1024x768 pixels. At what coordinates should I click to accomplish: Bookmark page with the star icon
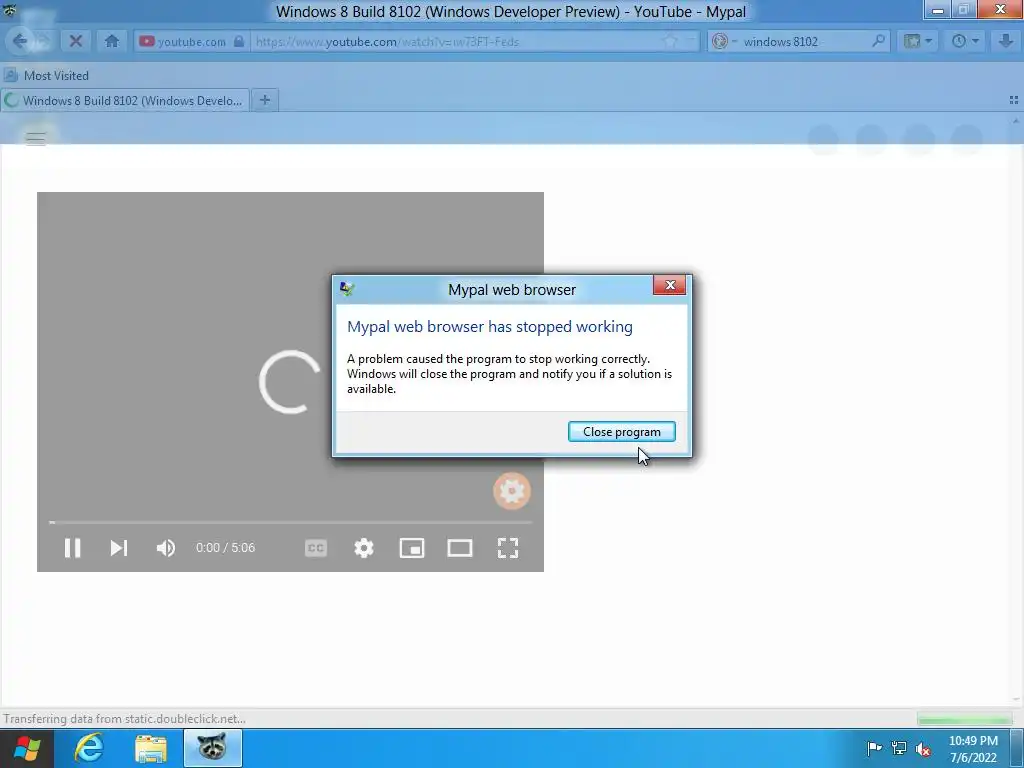(x=669, y=41)
